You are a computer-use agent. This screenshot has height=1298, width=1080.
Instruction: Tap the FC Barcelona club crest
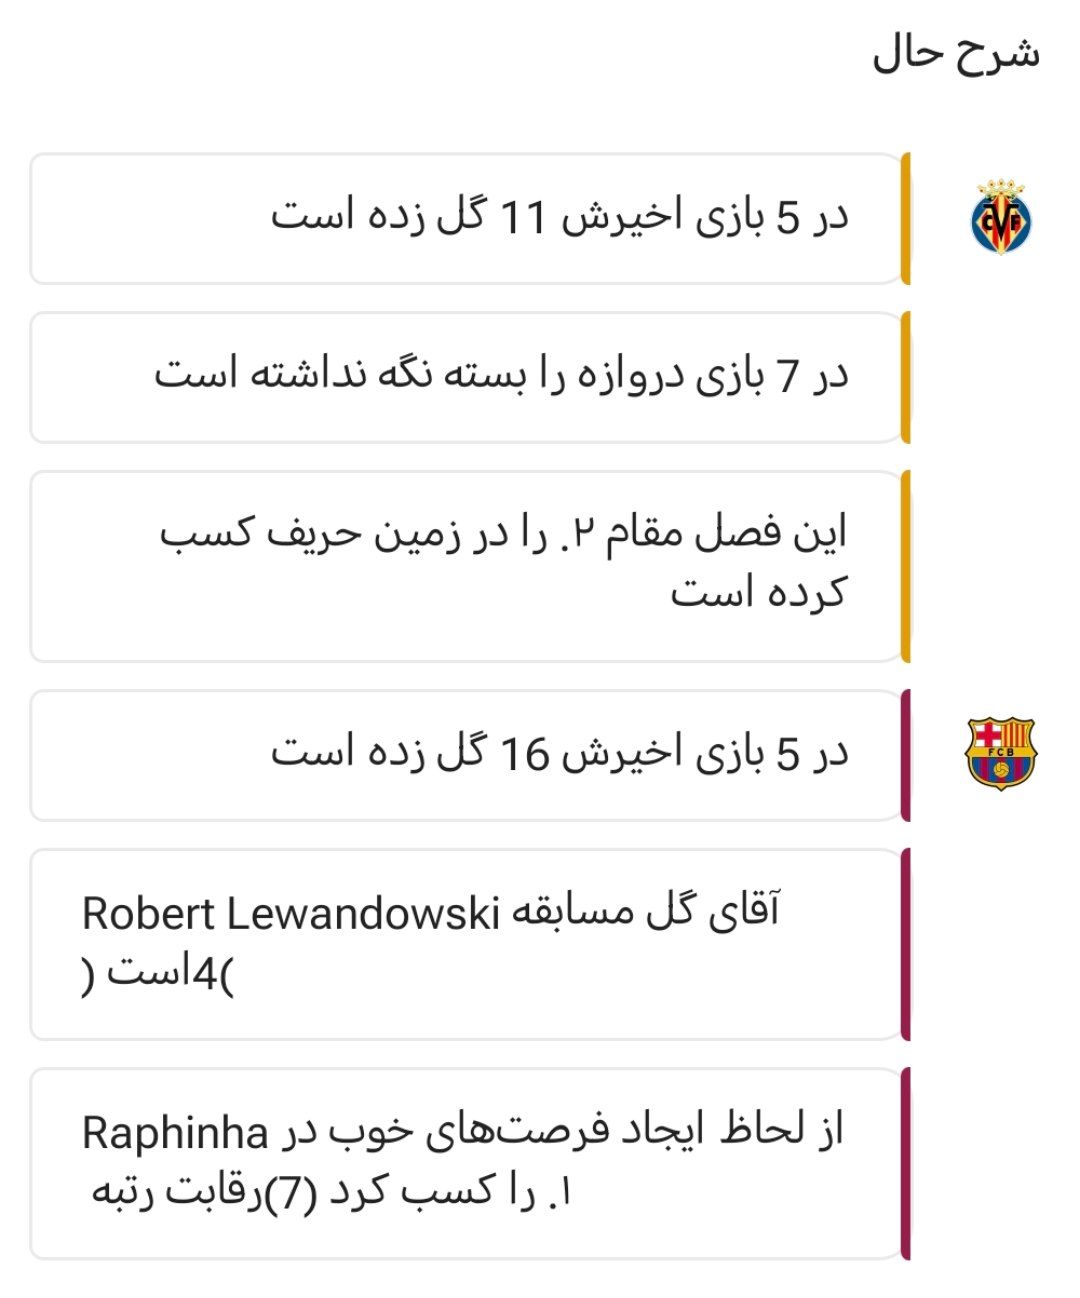click(x=1001, y=754)
